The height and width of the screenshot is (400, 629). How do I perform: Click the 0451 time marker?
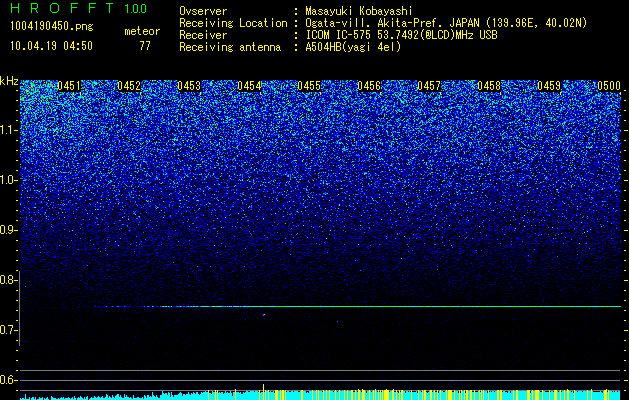point(69,86)
